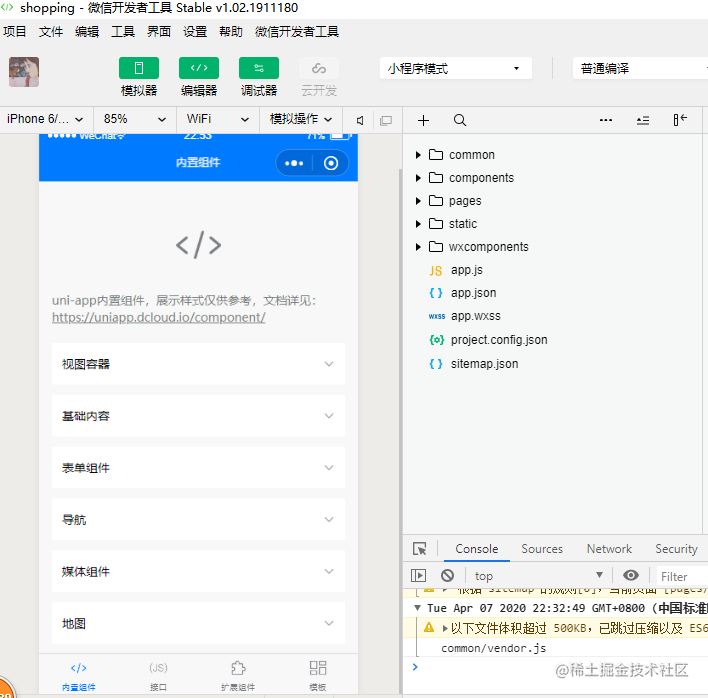Expand the 导航 section
Screen dimensions: 708x698
(x=198, y=520)
